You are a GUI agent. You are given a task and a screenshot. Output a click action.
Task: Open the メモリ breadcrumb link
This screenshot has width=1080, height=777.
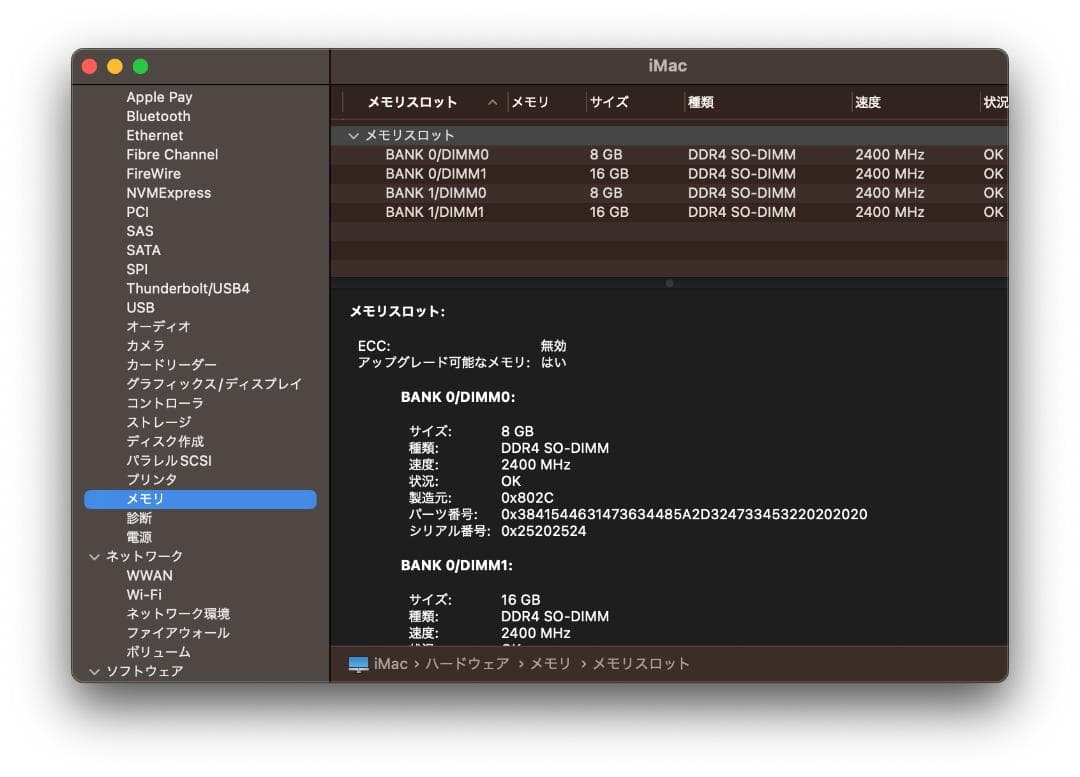coord(548,663)
